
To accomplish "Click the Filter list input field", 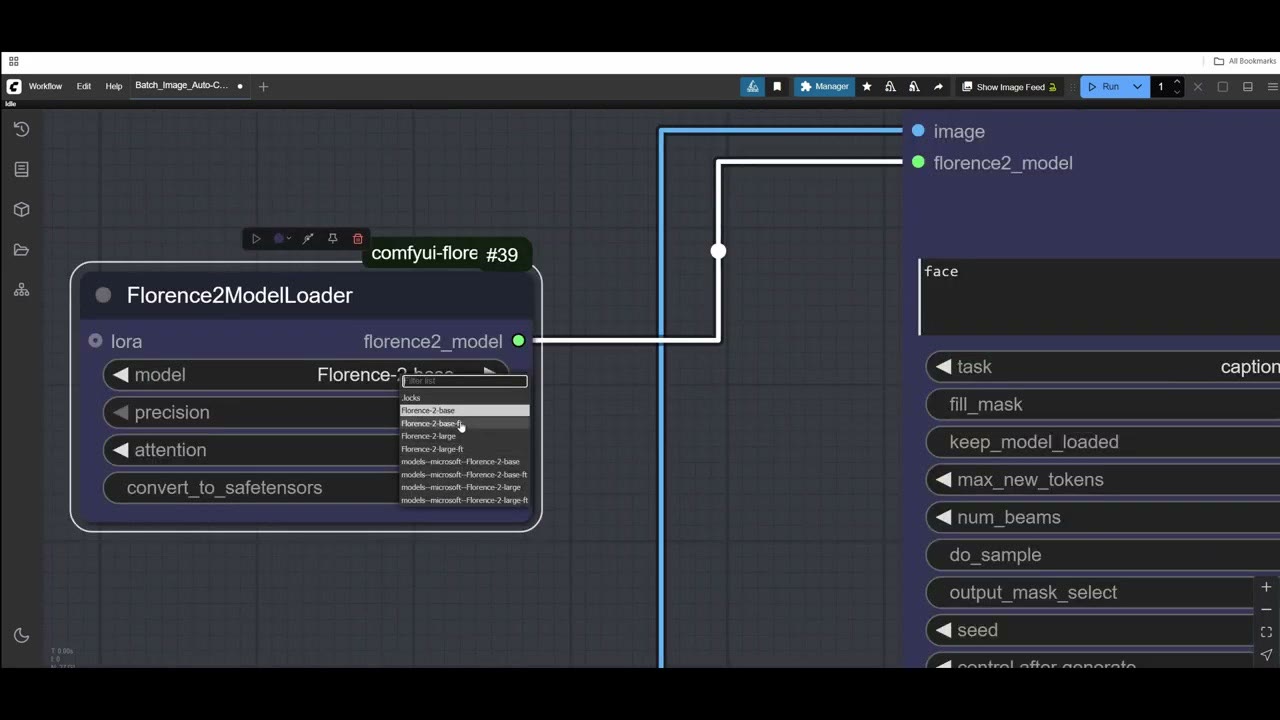I will point(464,381).
